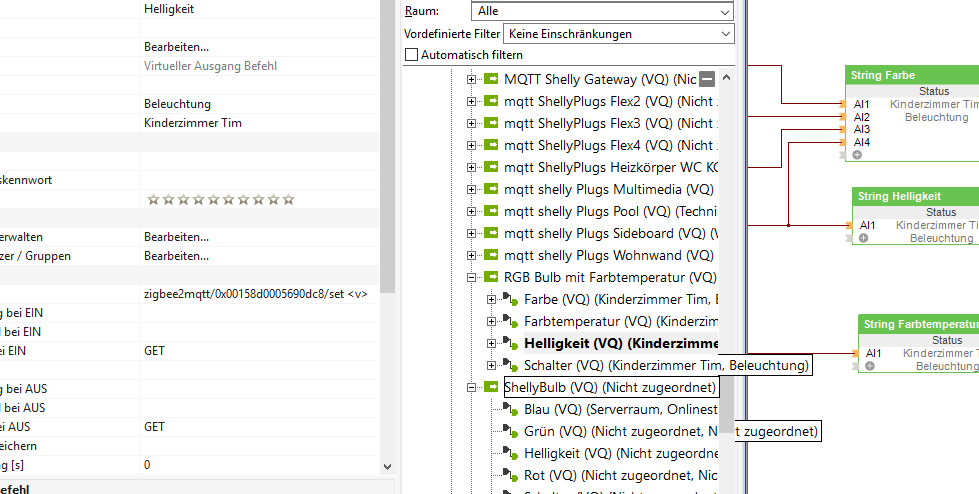Screen dimensions: 979x494
Task: Click the first Bearbeiten... property value
Action: tap(176, 47)
